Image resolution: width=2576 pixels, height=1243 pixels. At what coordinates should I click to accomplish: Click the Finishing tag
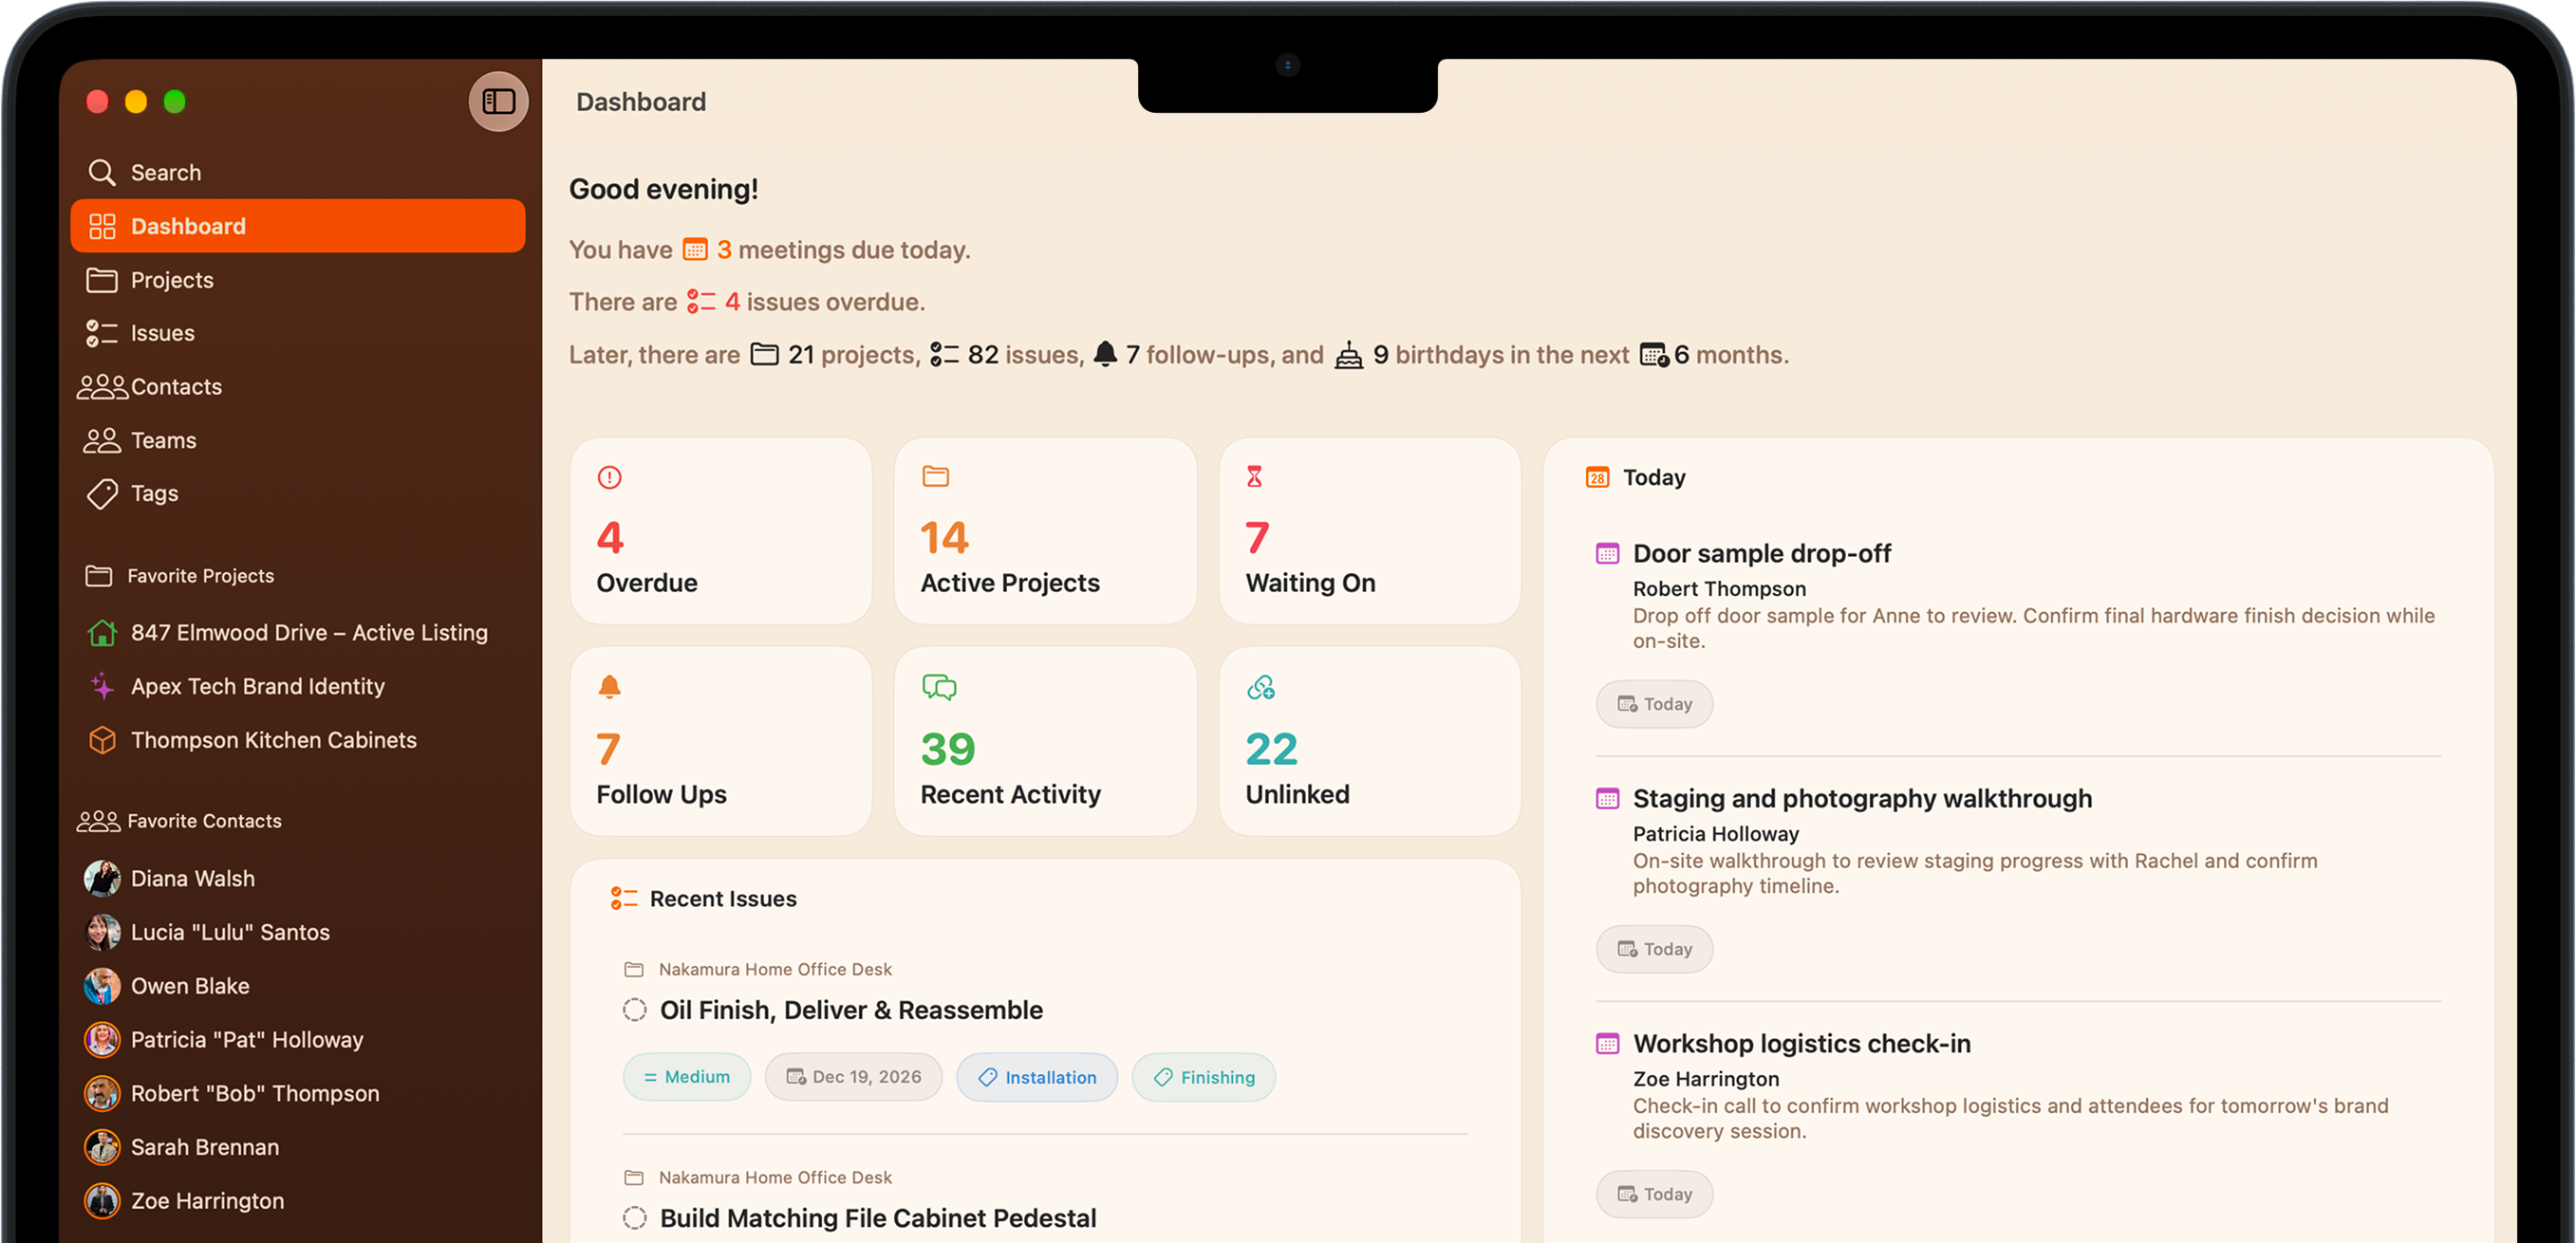coord(1204,1077)
